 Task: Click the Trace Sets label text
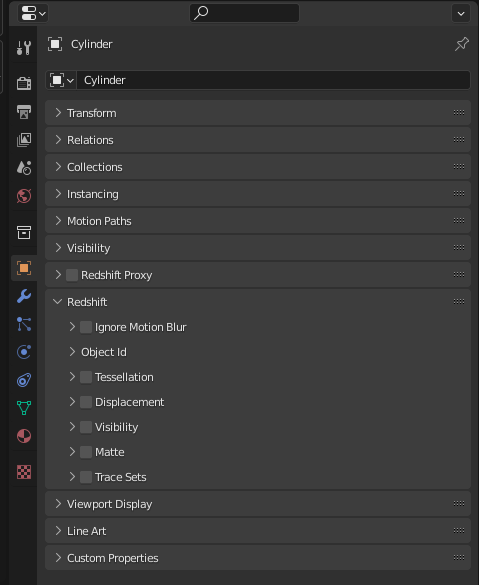[x=120, y=477]
